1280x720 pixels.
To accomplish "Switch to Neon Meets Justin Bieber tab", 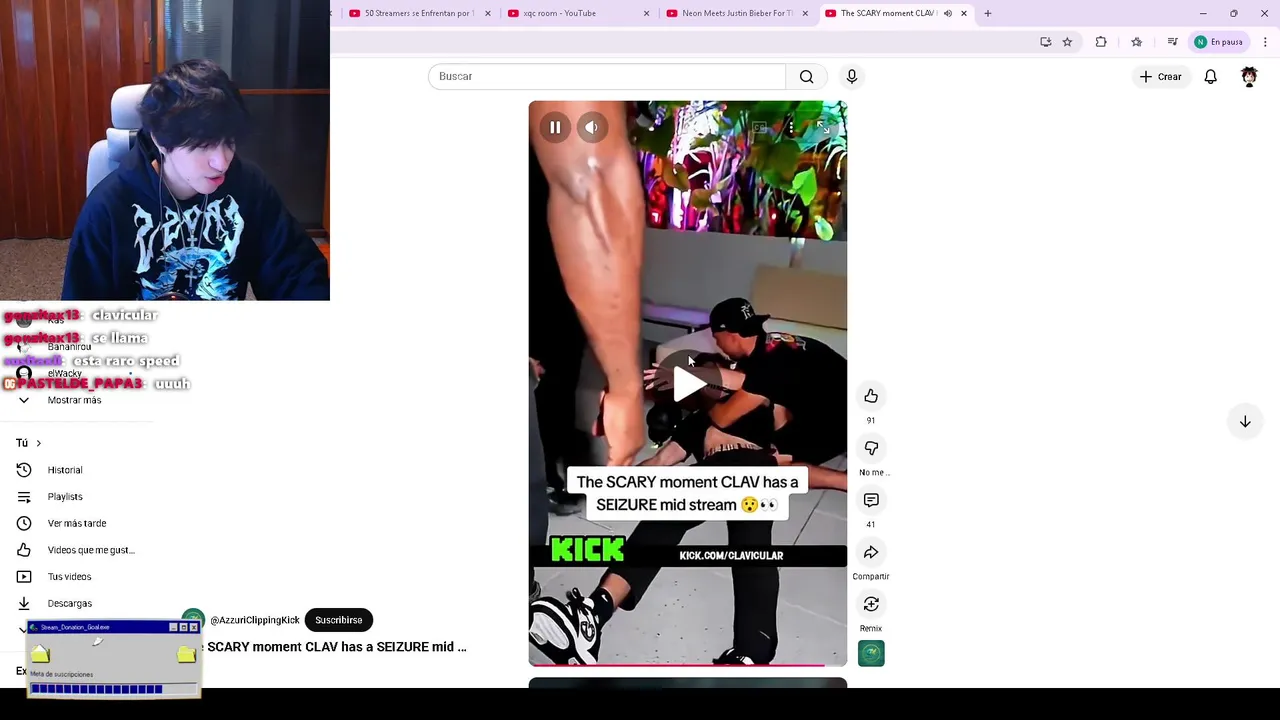I will tap(736, 13).
